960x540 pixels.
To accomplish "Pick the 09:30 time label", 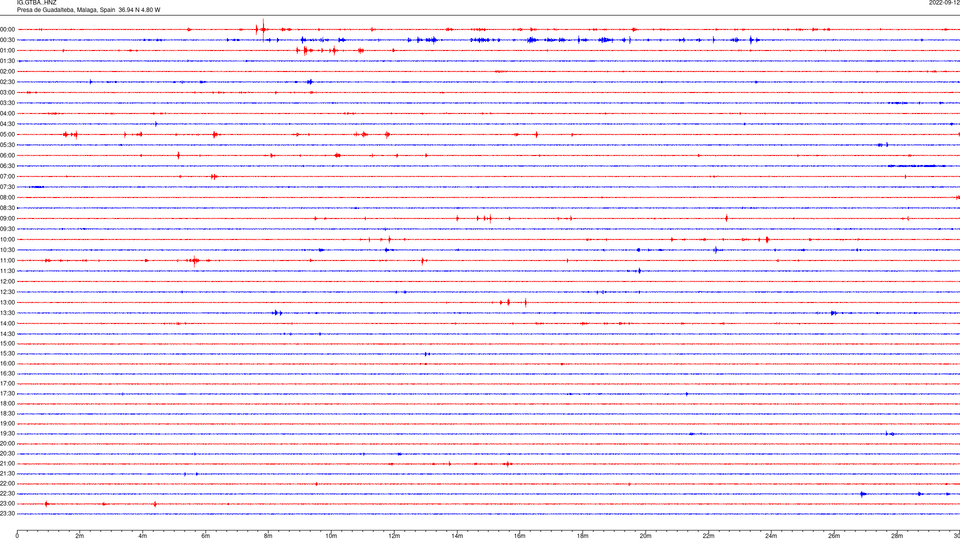I will tap(8, 229).
